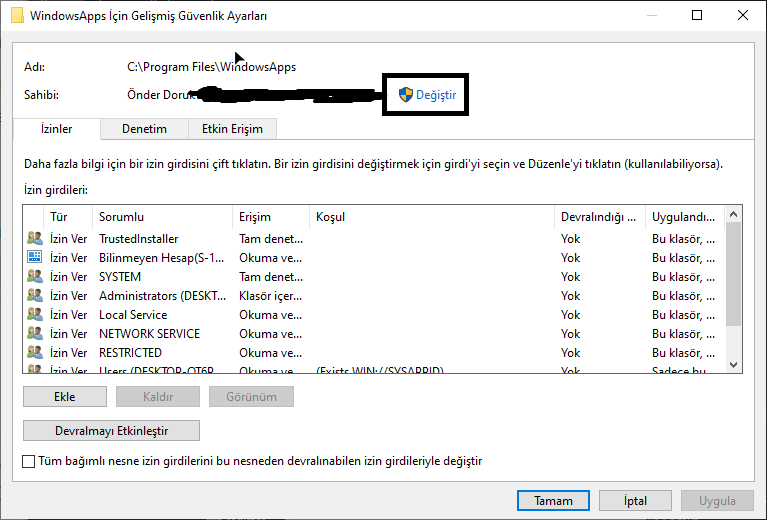This screenshot has height=520, width=767.
Task: Click the folder icon in title bar
Action: (x=17, y=16)
